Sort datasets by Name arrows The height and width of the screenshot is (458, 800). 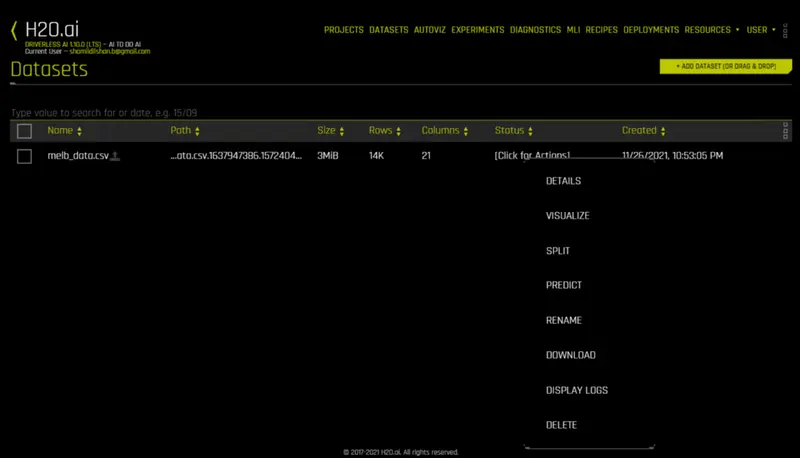[79, 131]
